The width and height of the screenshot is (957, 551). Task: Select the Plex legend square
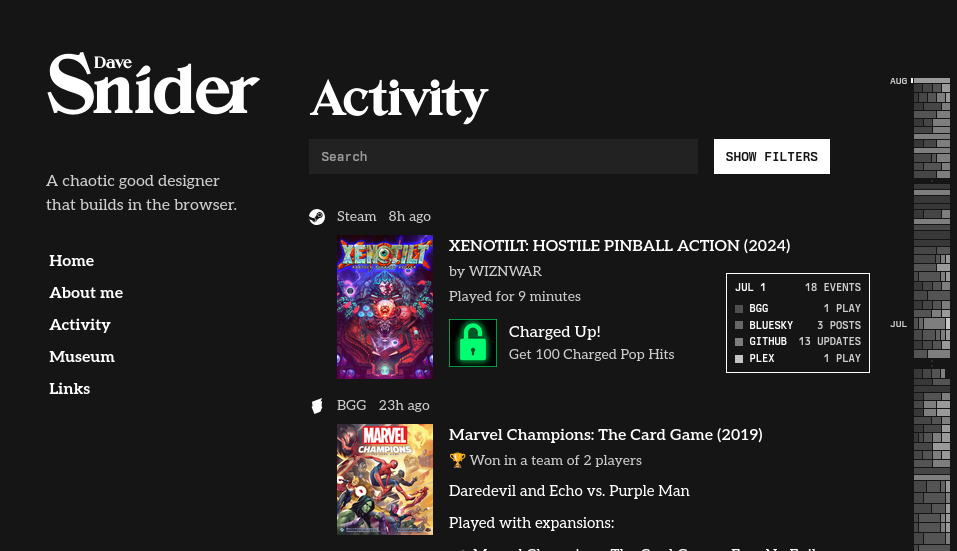pyautogui.click(x=739, y=359)
